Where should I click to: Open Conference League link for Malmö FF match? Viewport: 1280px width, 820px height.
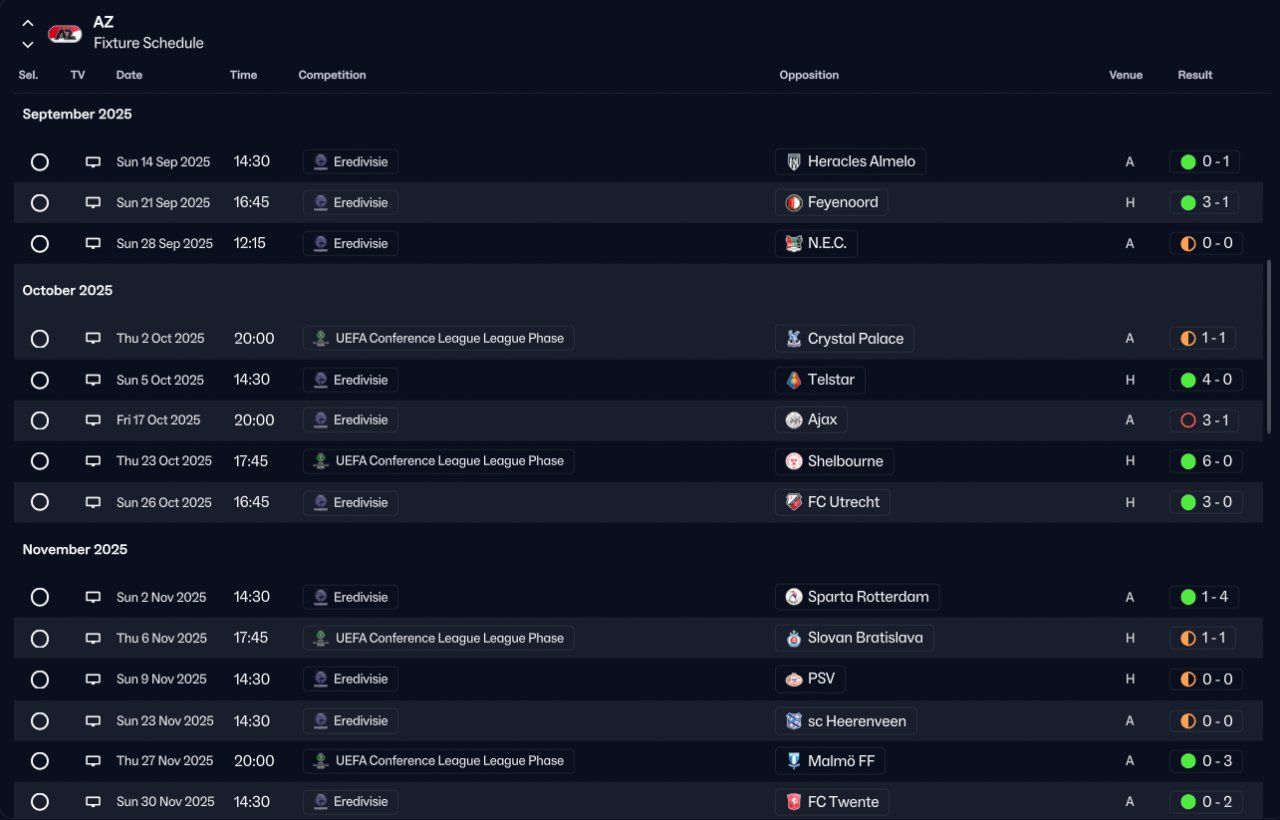(439, 761)
